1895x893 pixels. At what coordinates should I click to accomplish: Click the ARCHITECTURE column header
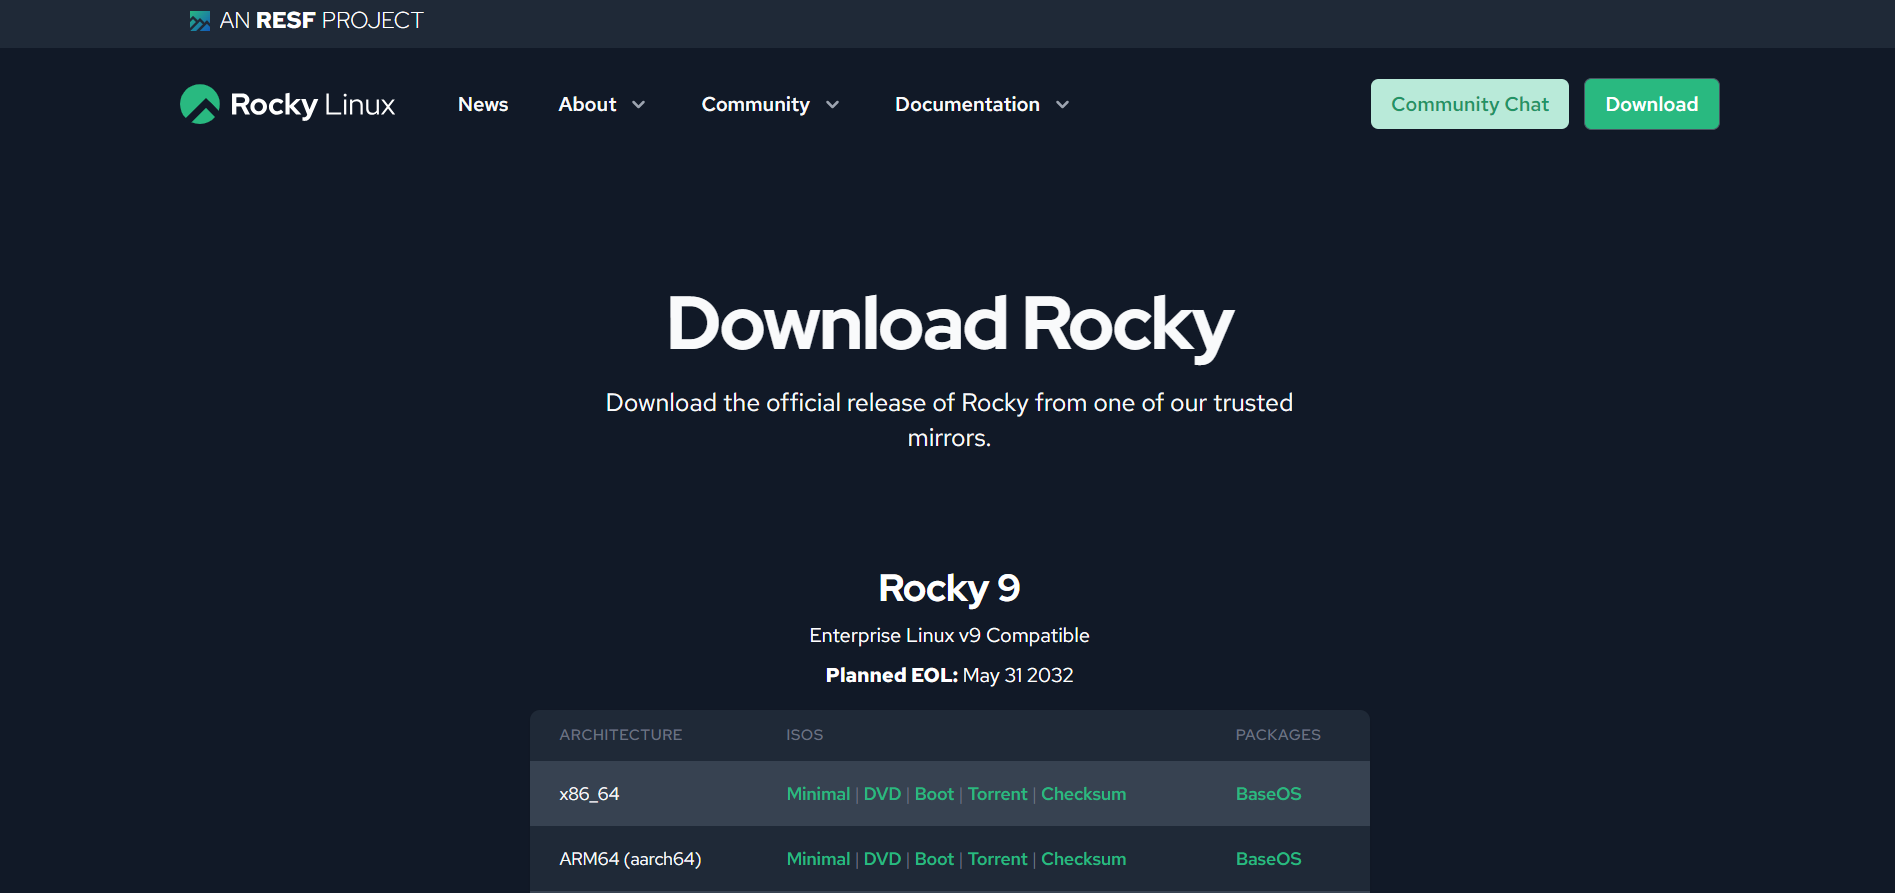click(x=620, y=735)
